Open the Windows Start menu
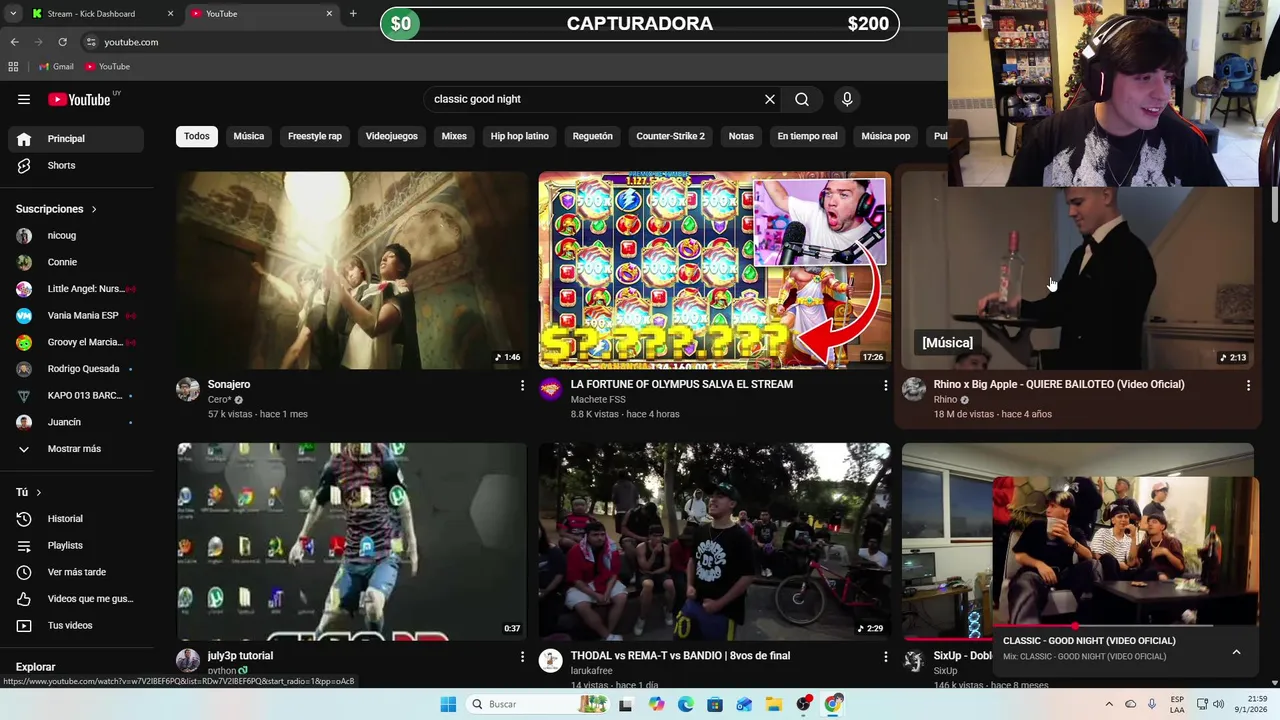Screen dimensions: 1280x720 tap(448, 704)
